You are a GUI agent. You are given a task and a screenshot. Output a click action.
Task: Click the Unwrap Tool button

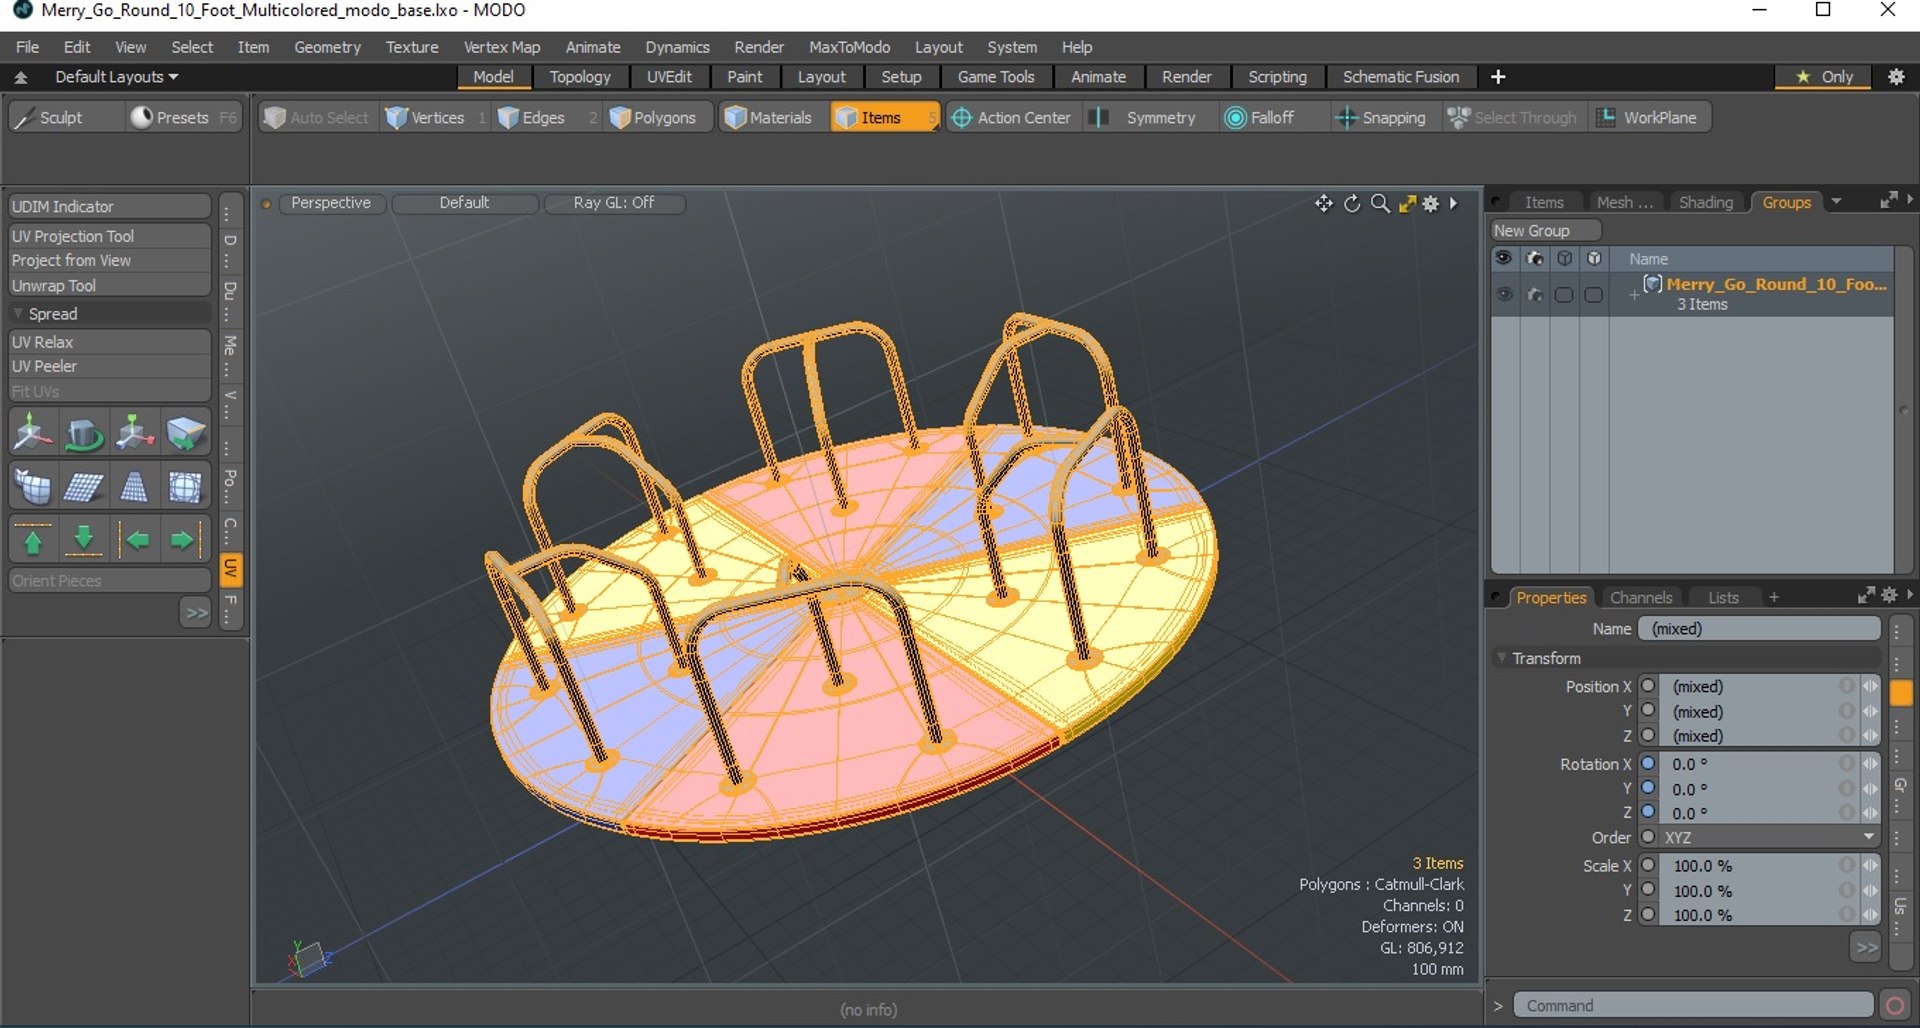(x=109, y=285)
